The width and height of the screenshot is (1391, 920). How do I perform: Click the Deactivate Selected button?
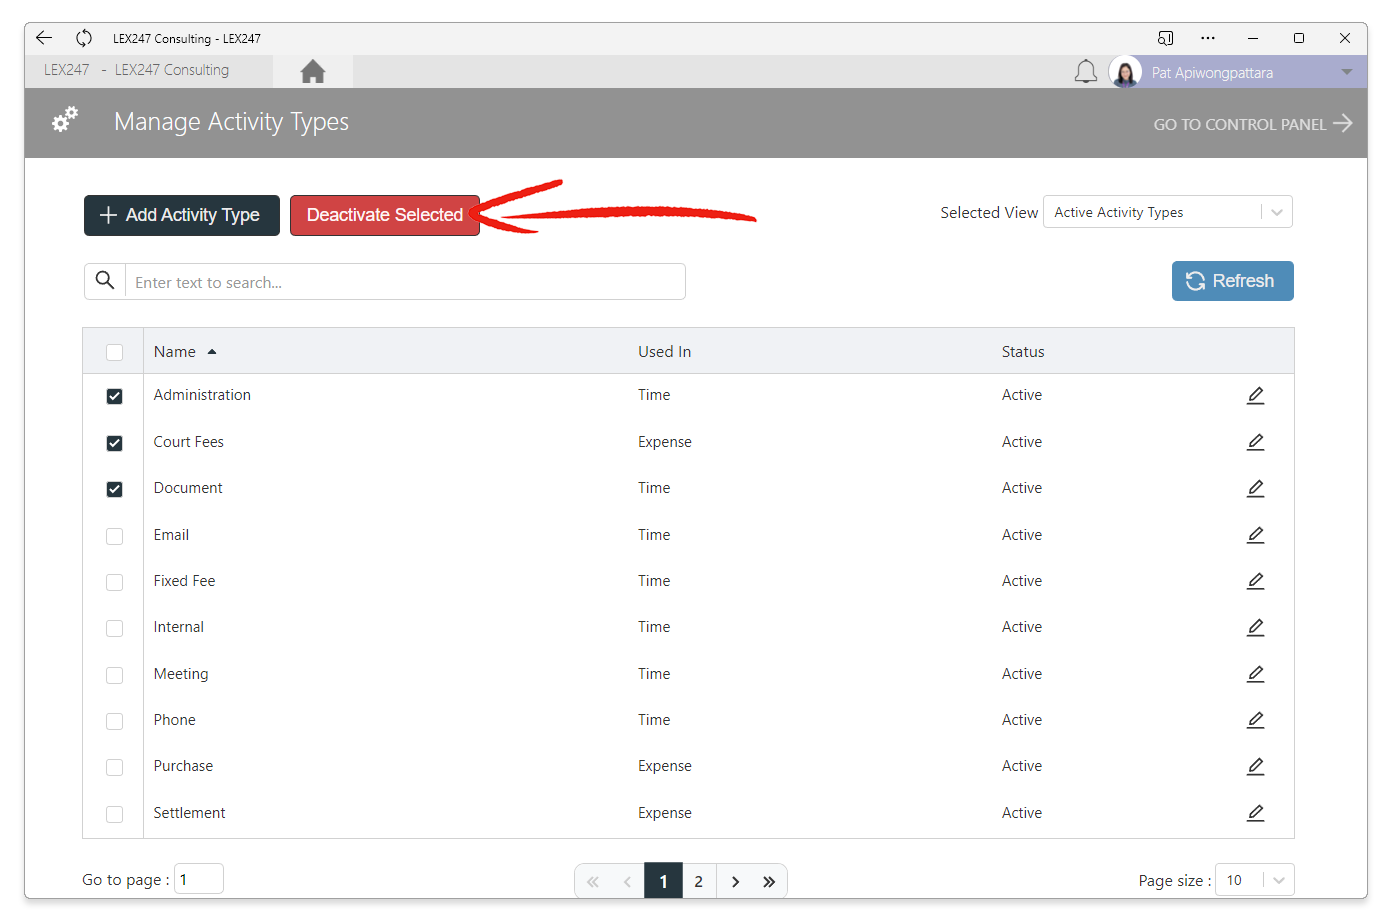[385, 215]
